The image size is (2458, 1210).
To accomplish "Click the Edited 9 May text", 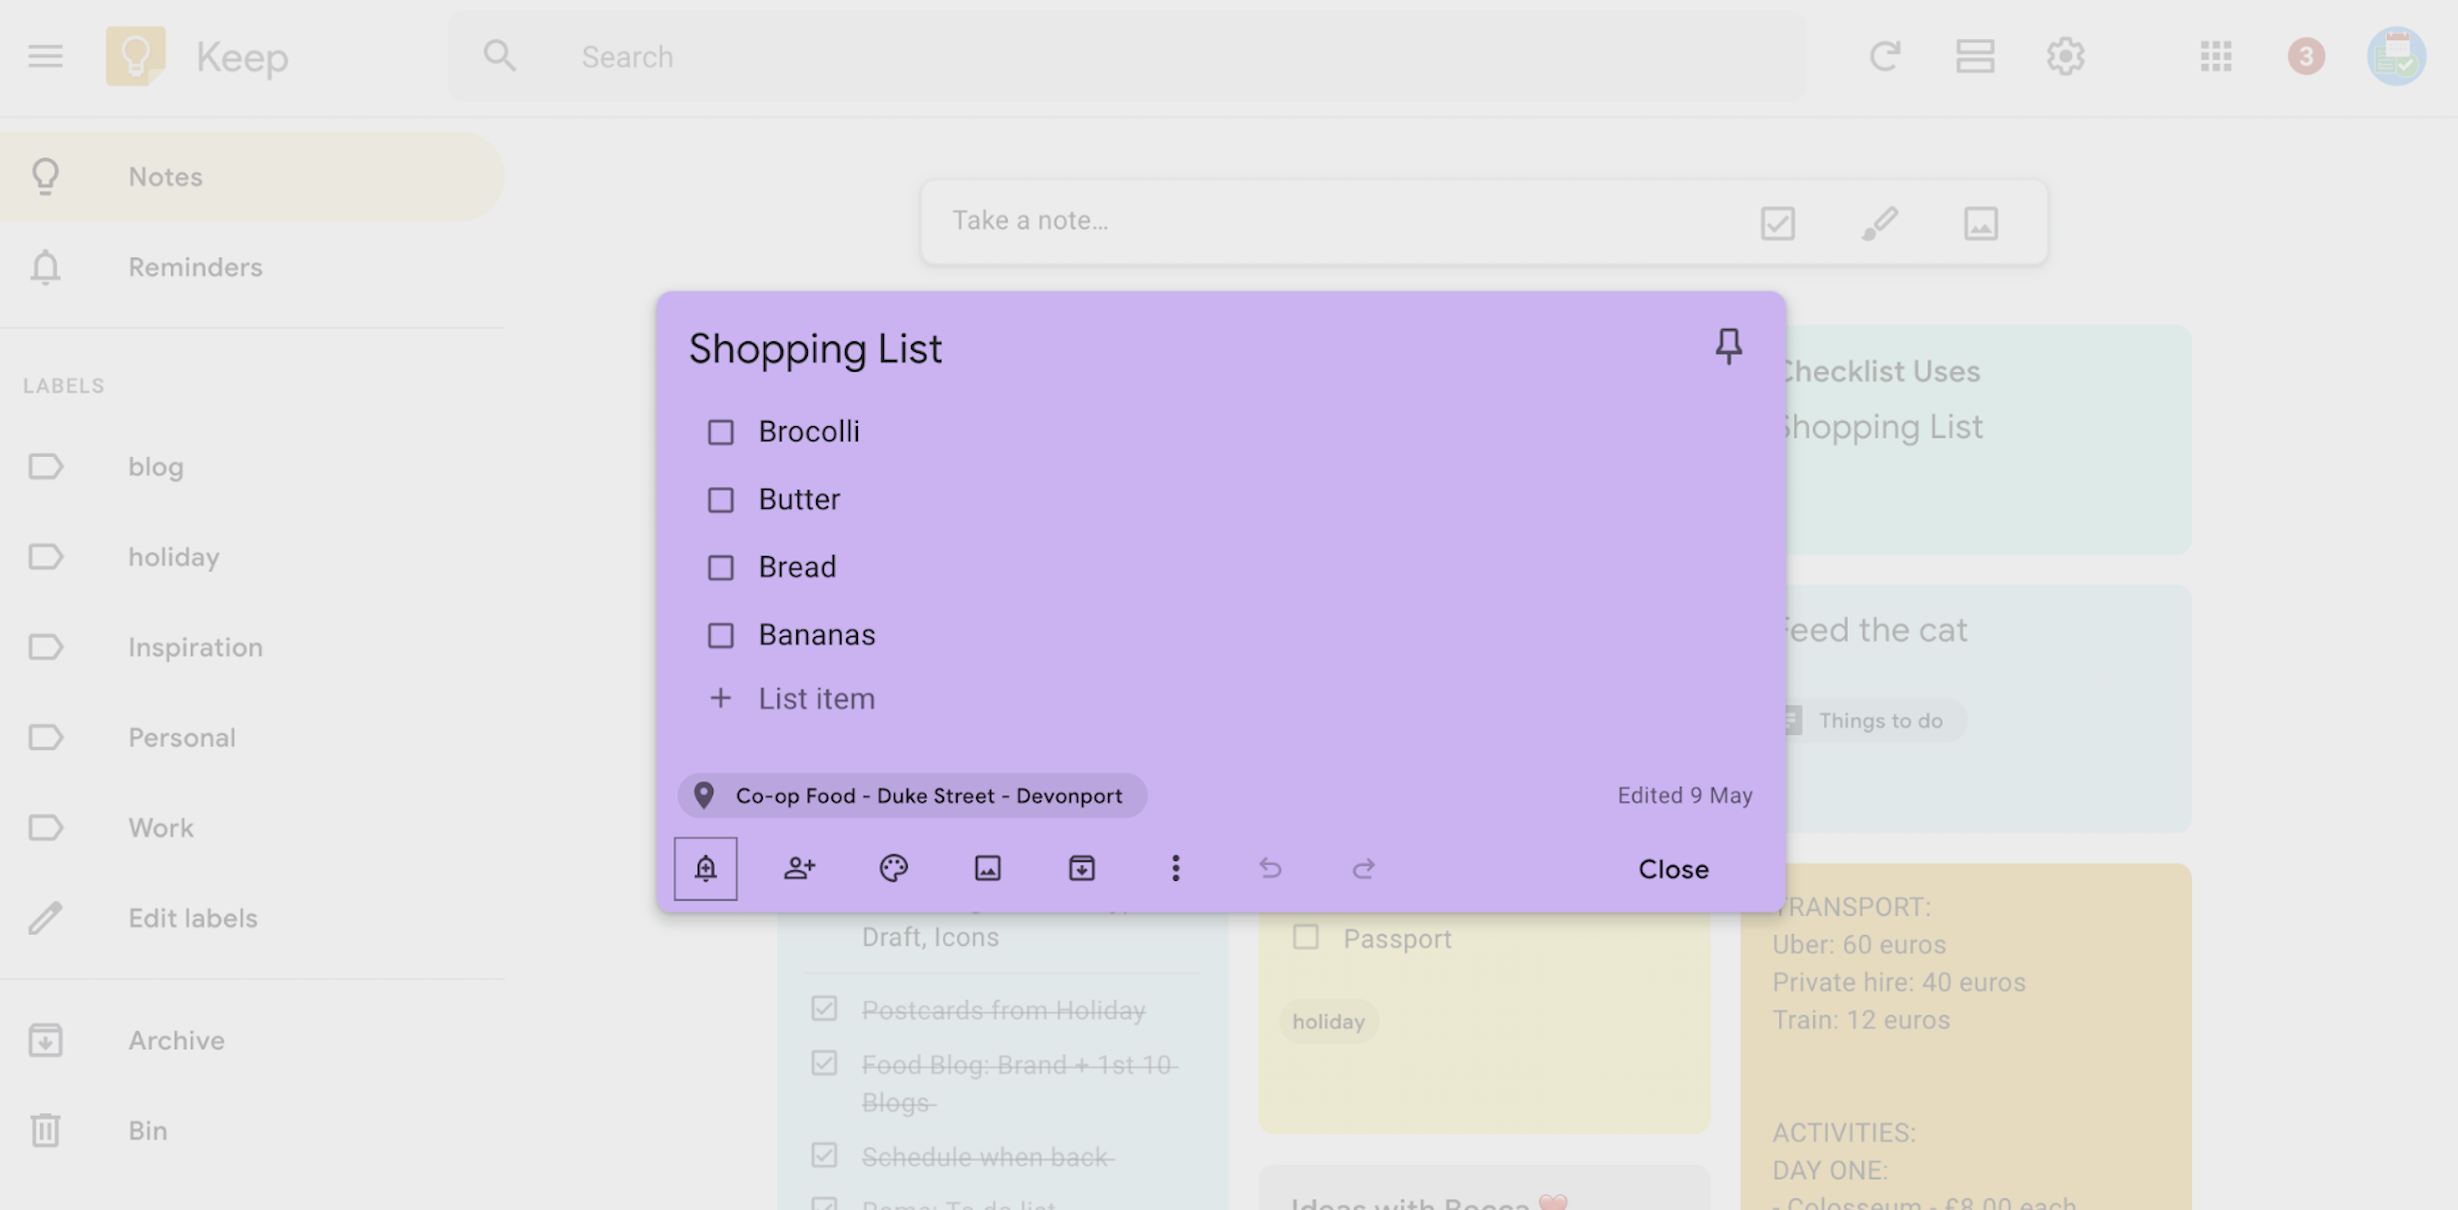I will tap(1685, 795).
